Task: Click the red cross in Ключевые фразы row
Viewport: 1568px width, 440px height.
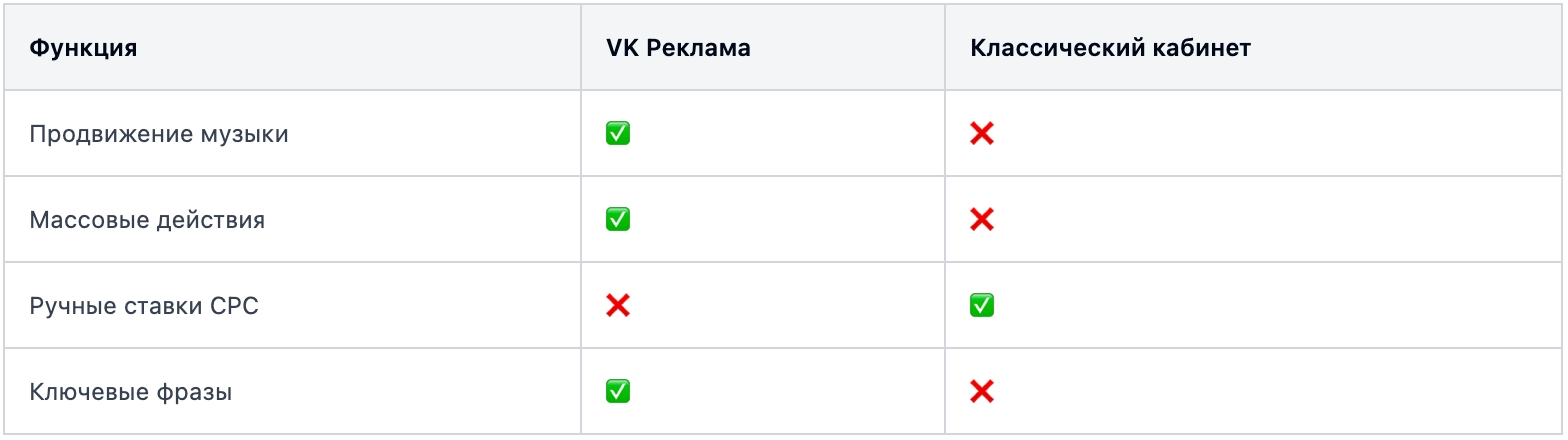Action: pyautogui.click(x=982, y=392)
